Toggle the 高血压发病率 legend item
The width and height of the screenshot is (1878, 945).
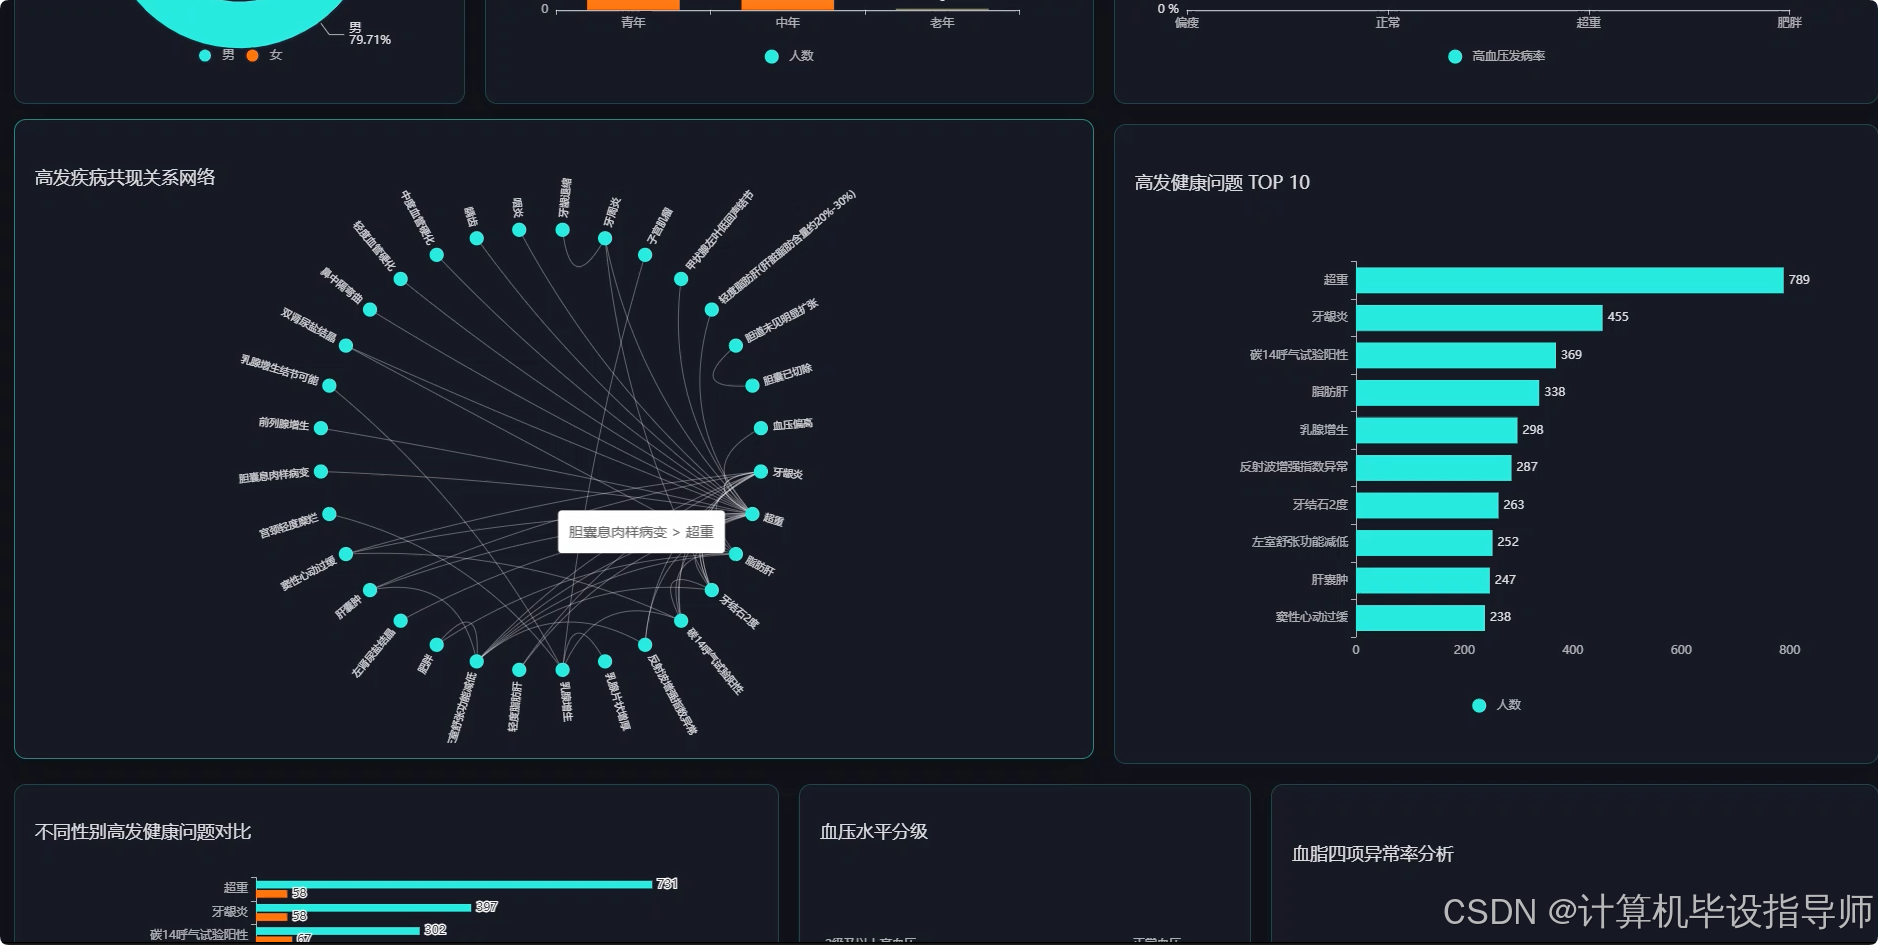[1496, 56]
